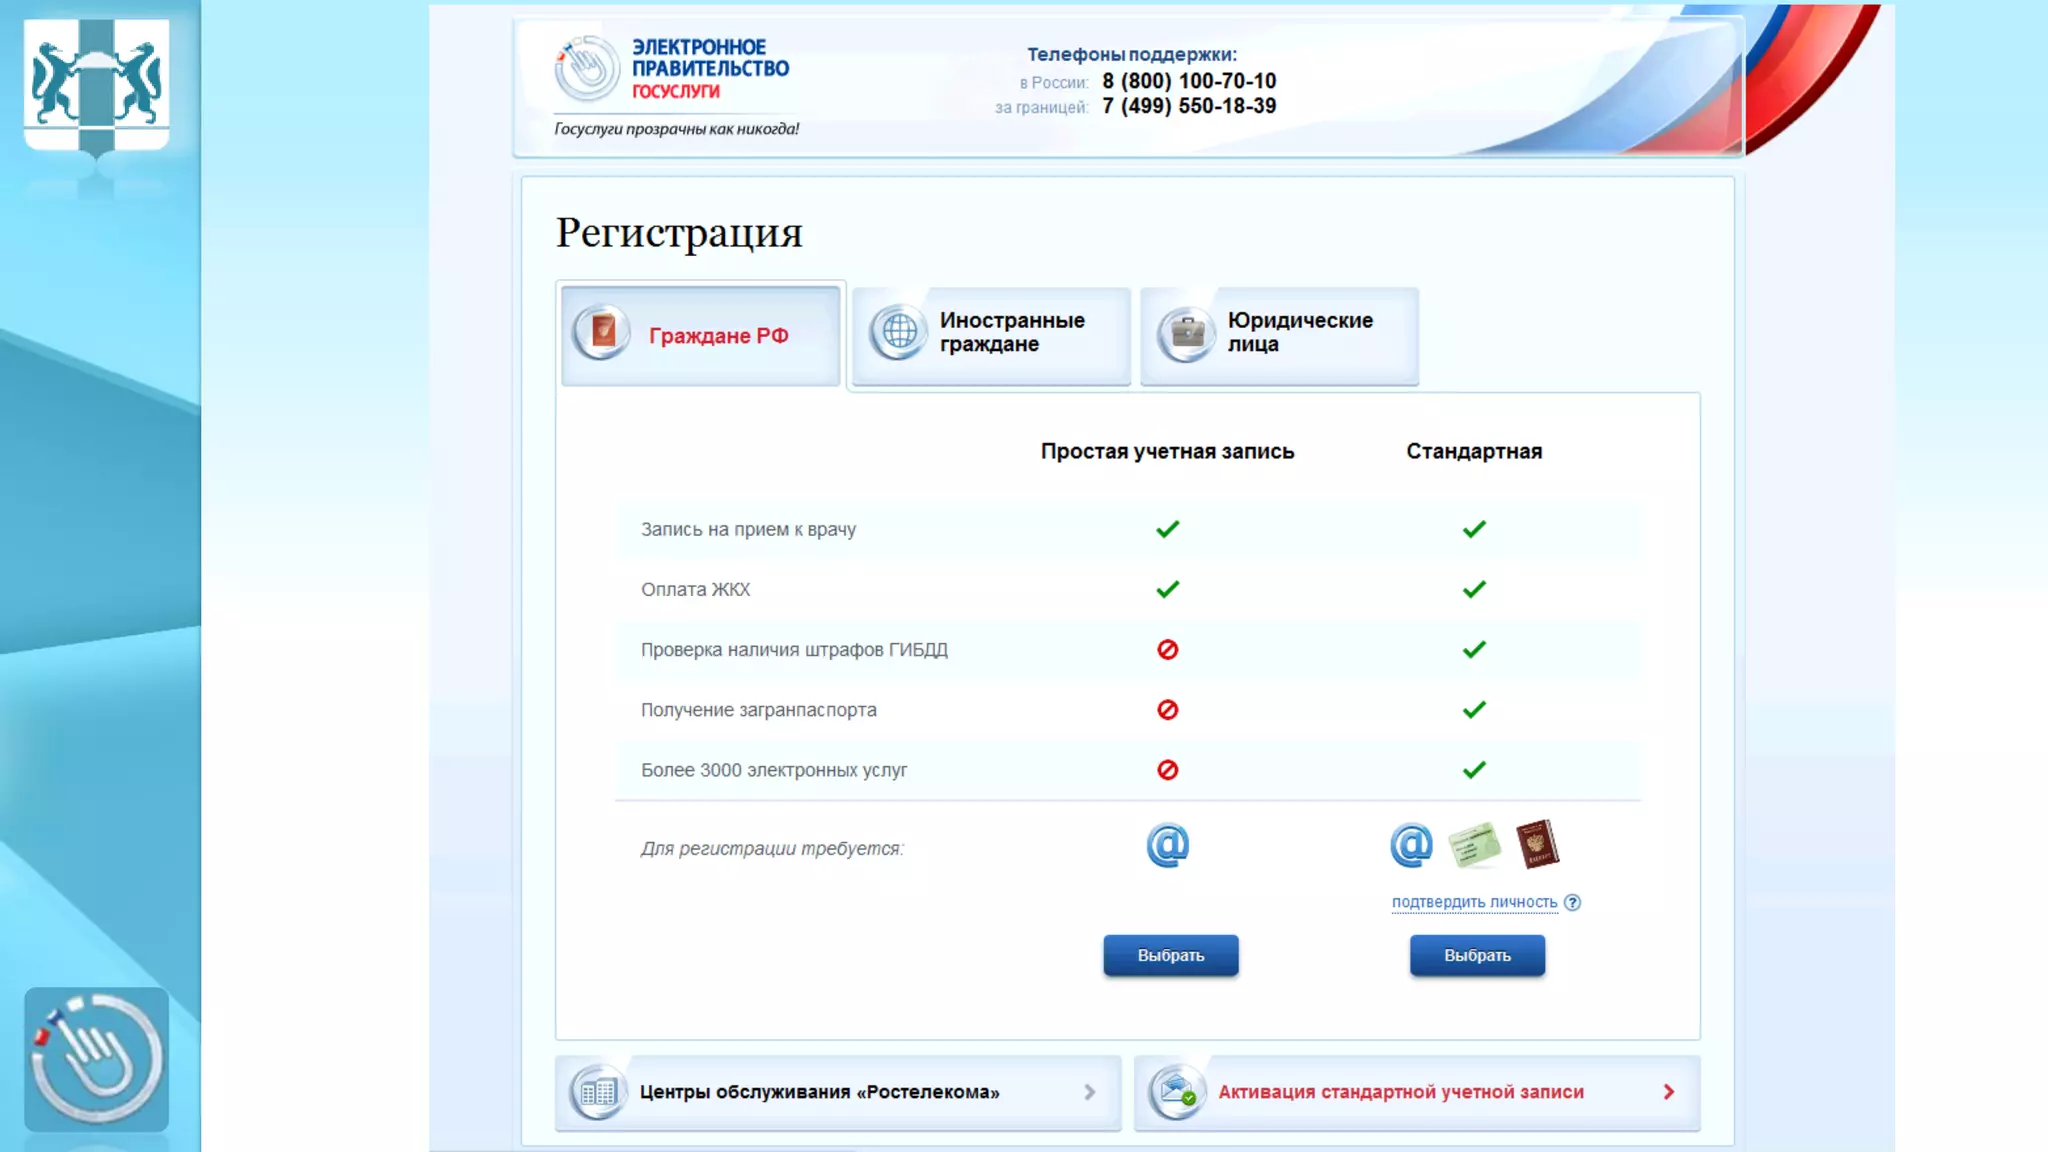Select the Граждане РФ tab

(x=700, y=336)
